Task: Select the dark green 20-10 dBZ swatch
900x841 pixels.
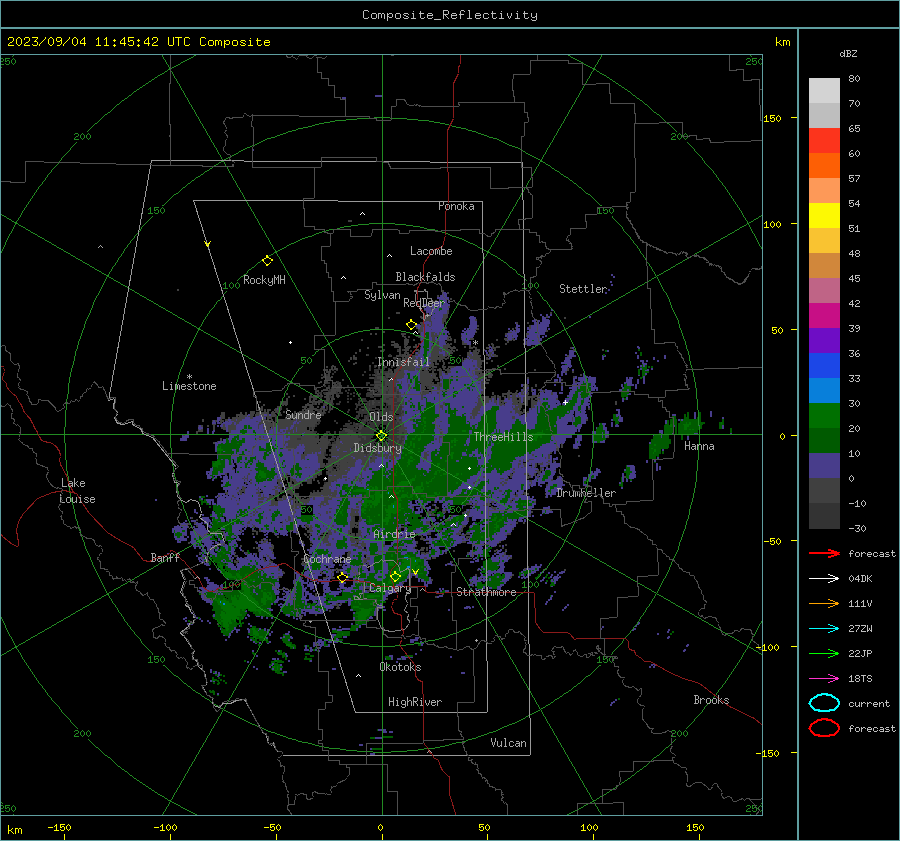Action: (x=824, y=441)
